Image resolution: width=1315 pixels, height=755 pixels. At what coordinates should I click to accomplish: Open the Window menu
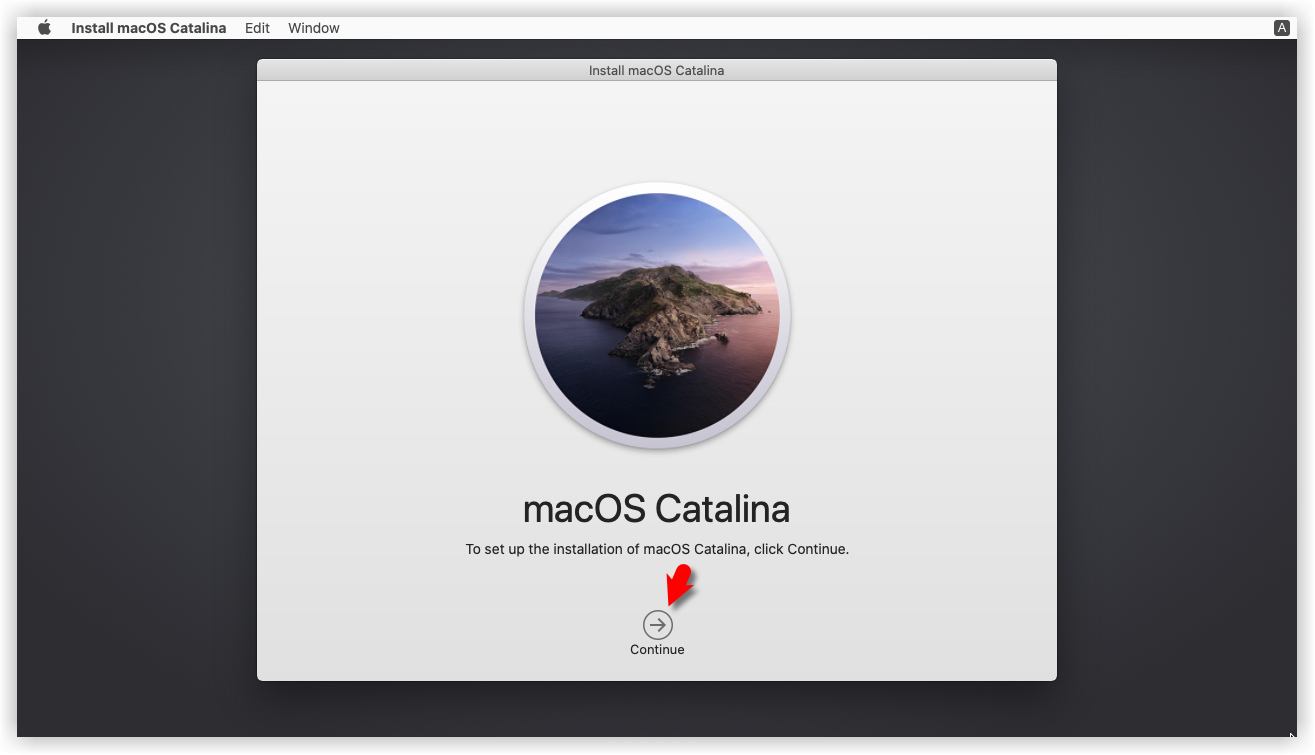pos(314,28)
